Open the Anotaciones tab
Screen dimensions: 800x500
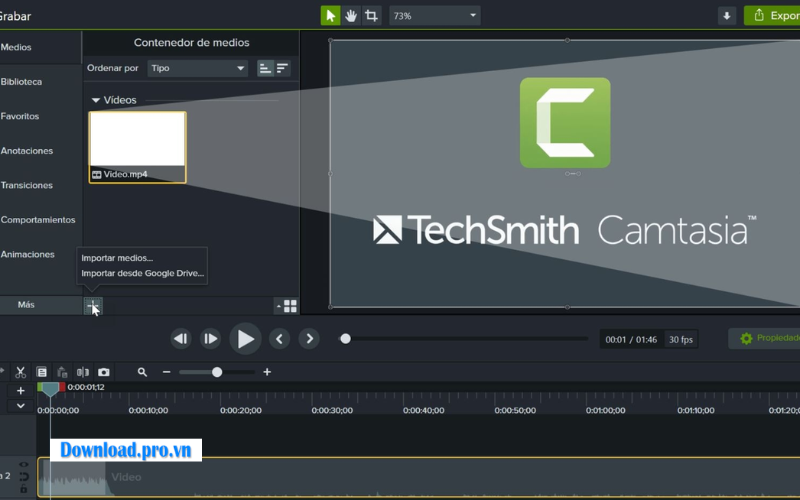(27, 151)
